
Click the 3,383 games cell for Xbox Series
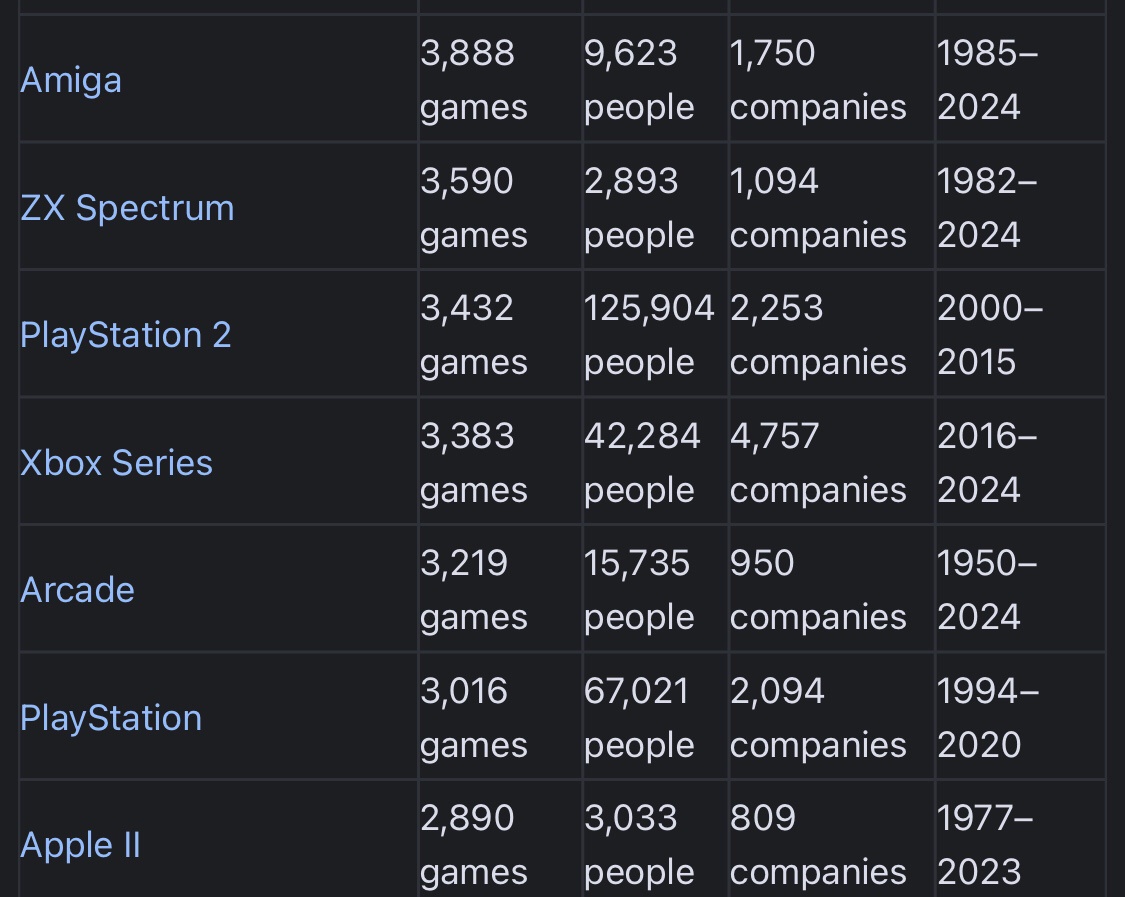click(500, 462)
